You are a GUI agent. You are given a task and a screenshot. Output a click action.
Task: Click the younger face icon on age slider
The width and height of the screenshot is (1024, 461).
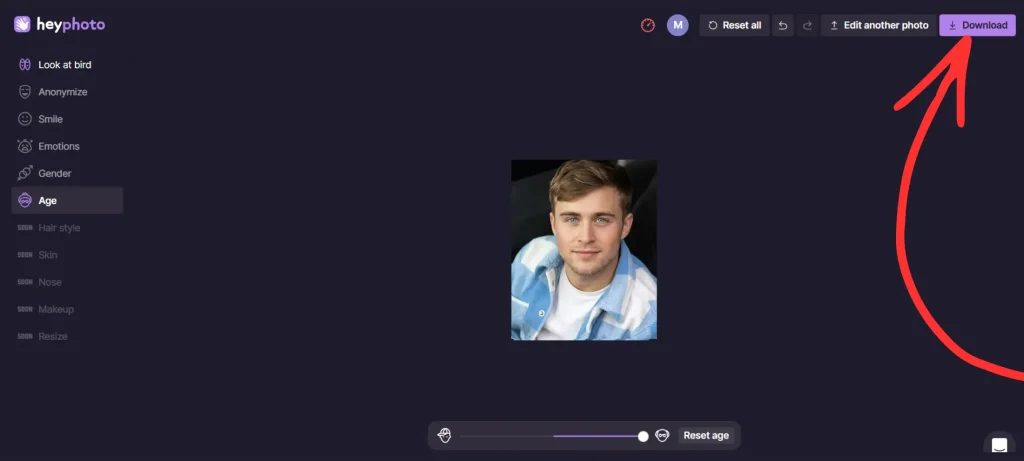tap(445, 436)
